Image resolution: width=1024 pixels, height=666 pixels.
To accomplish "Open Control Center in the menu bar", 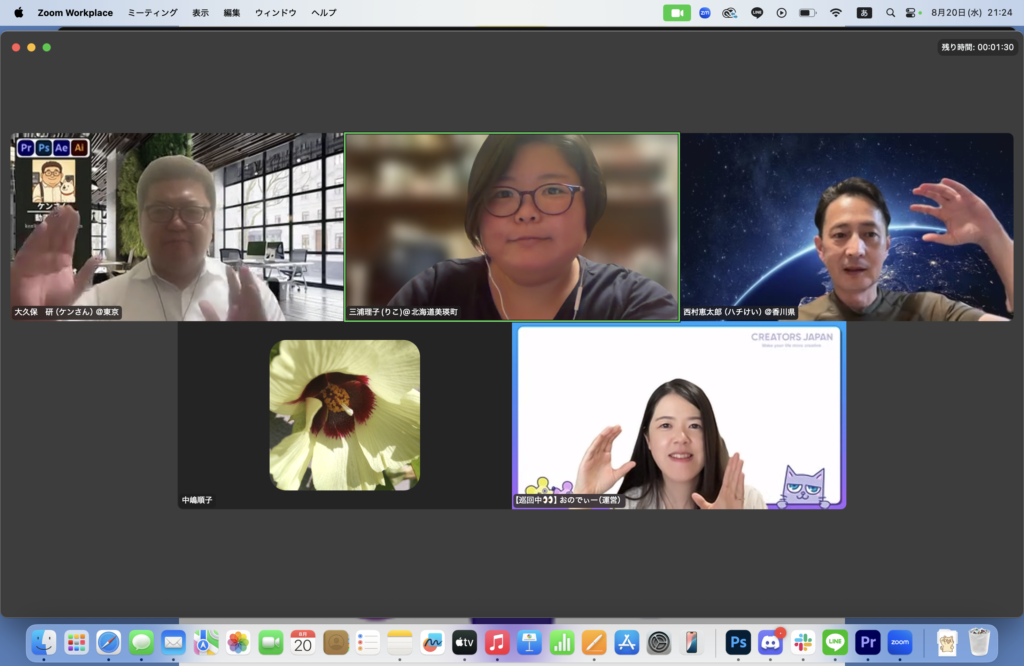I will click(911, 13).
